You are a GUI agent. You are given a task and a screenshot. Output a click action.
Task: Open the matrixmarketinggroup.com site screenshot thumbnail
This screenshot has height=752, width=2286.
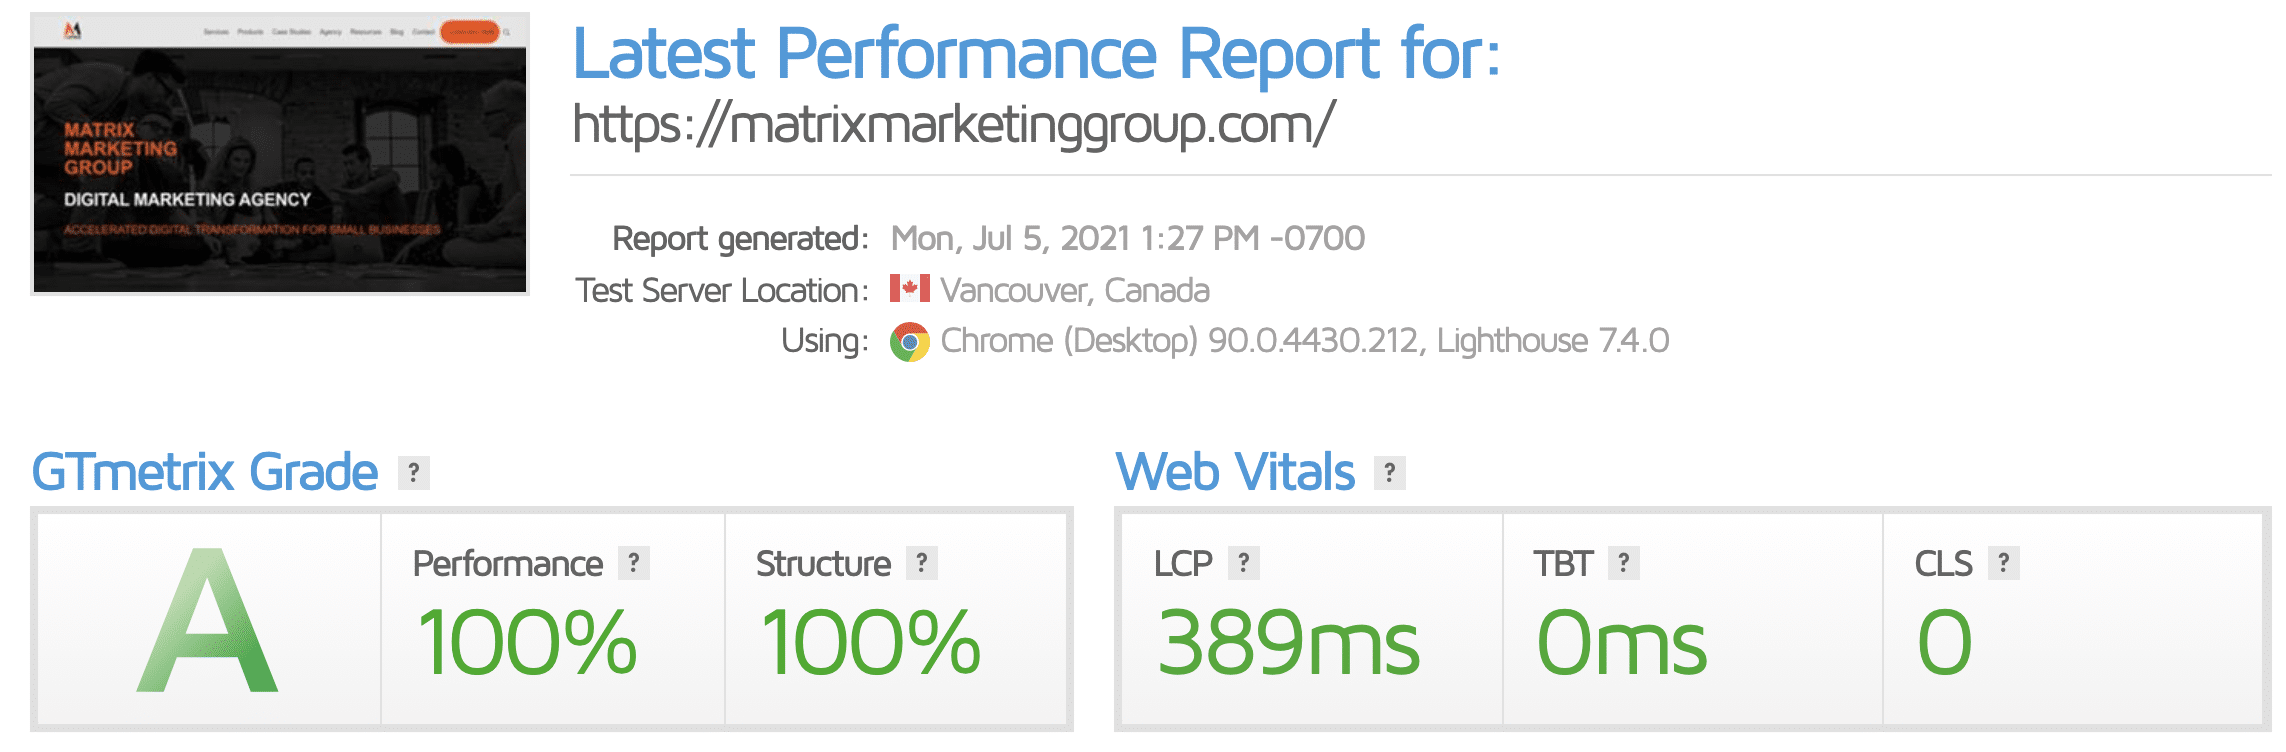click(x=280, y=154)
